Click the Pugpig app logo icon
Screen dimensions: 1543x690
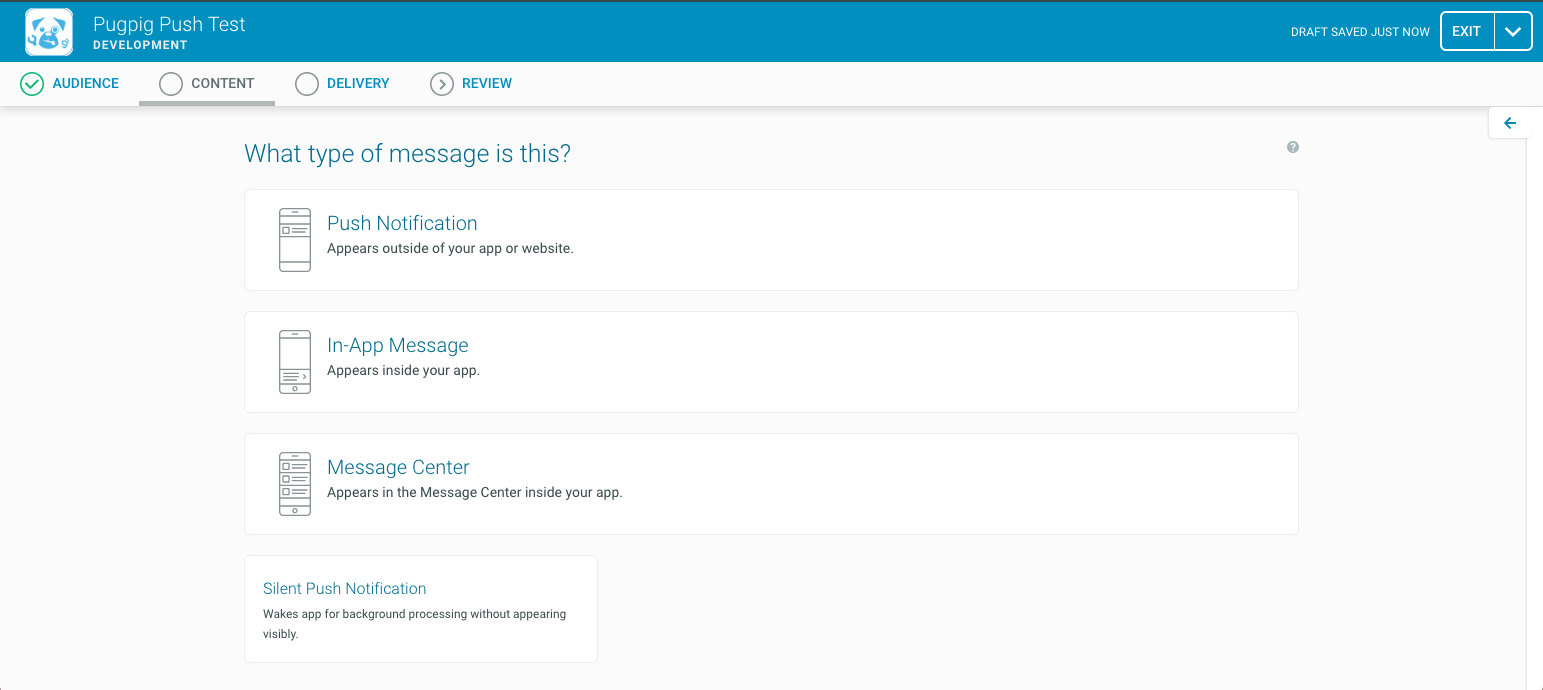(x=49, y=32)
